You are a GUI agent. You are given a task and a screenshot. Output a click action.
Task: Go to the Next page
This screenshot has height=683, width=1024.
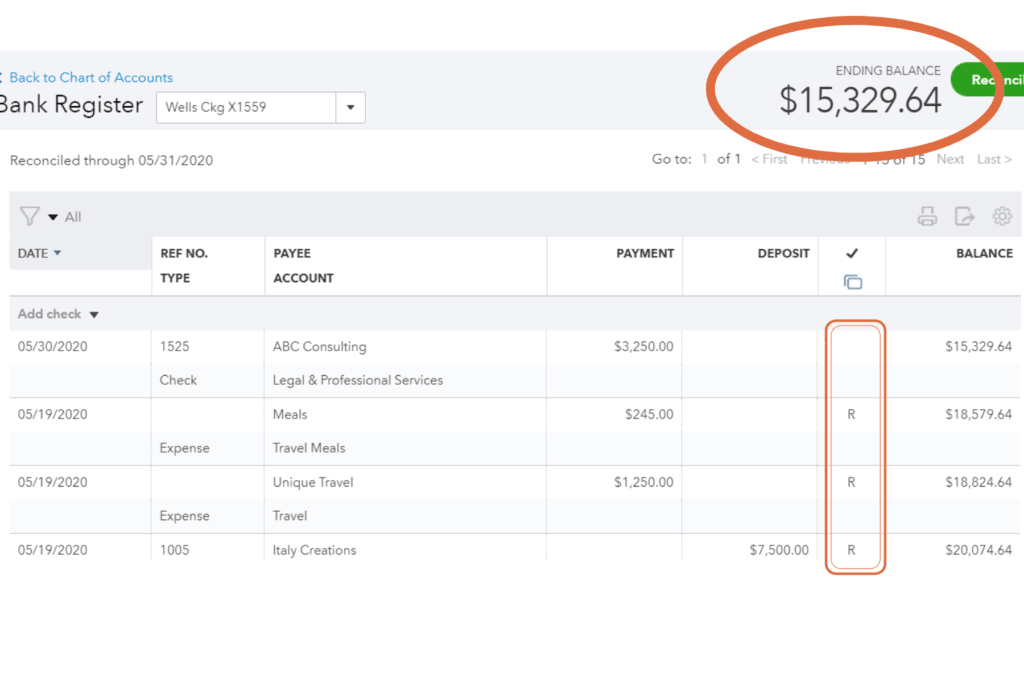tap(950, 159)
